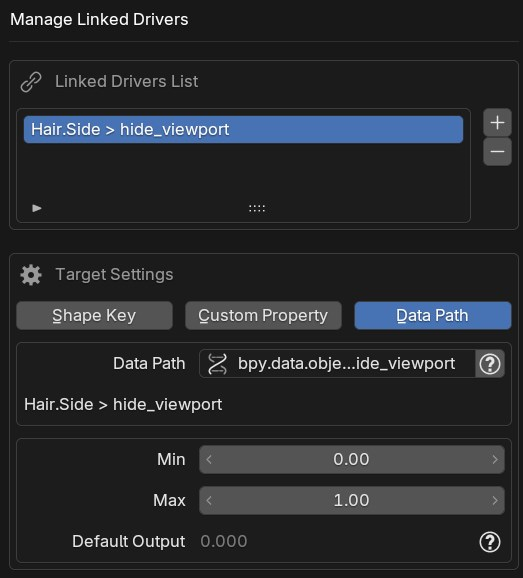Image resolution: width=523 pixels, height=578 pixels.
Task: Click Hair.Side > hide_viewport text under Data Path
Action: click(123, 405)
